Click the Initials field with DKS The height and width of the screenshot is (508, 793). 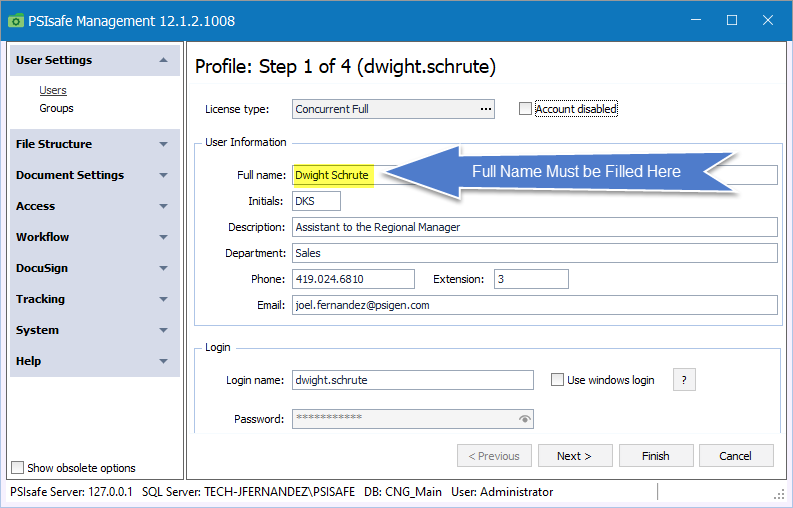coord(316,201)
